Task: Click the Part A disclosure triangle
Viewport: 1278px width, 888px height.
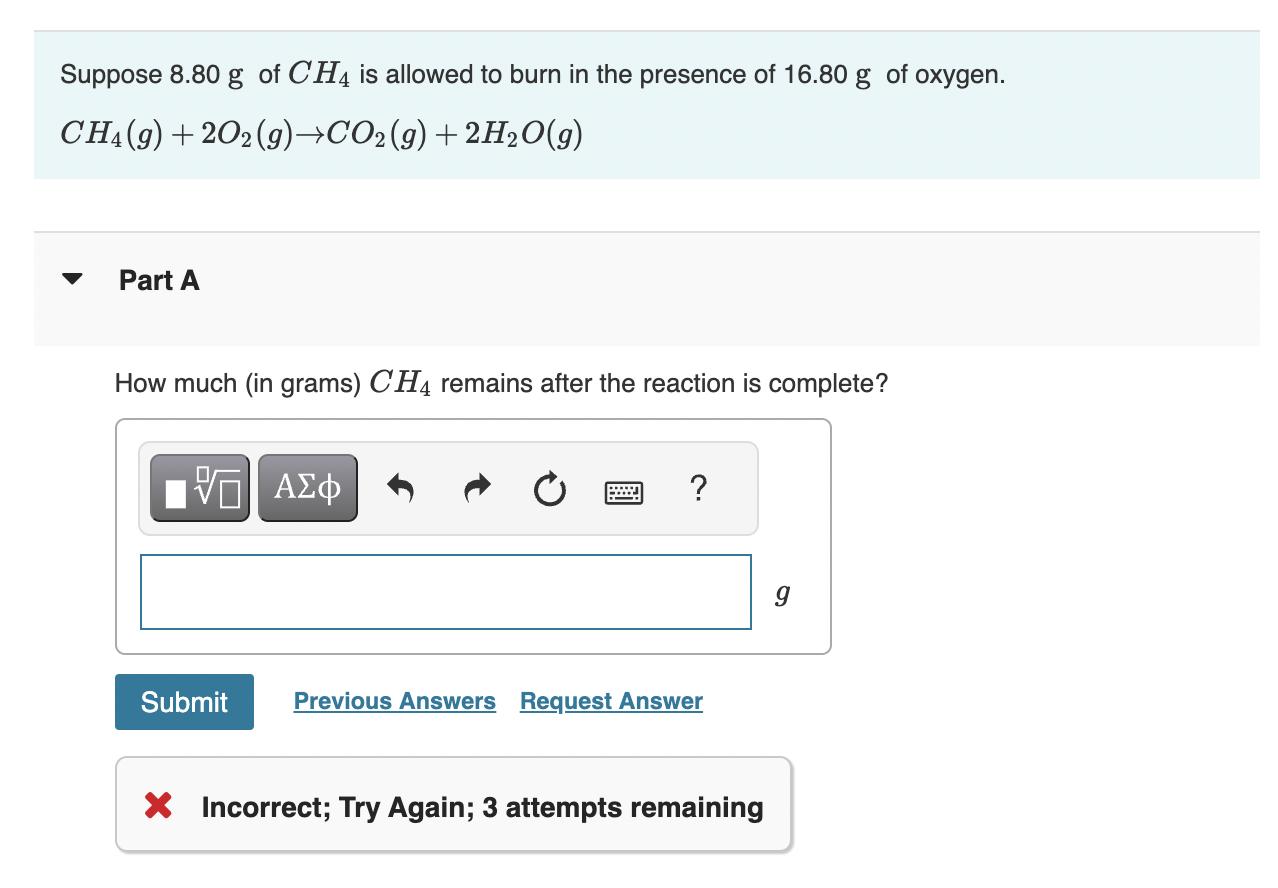Action: 71,279
